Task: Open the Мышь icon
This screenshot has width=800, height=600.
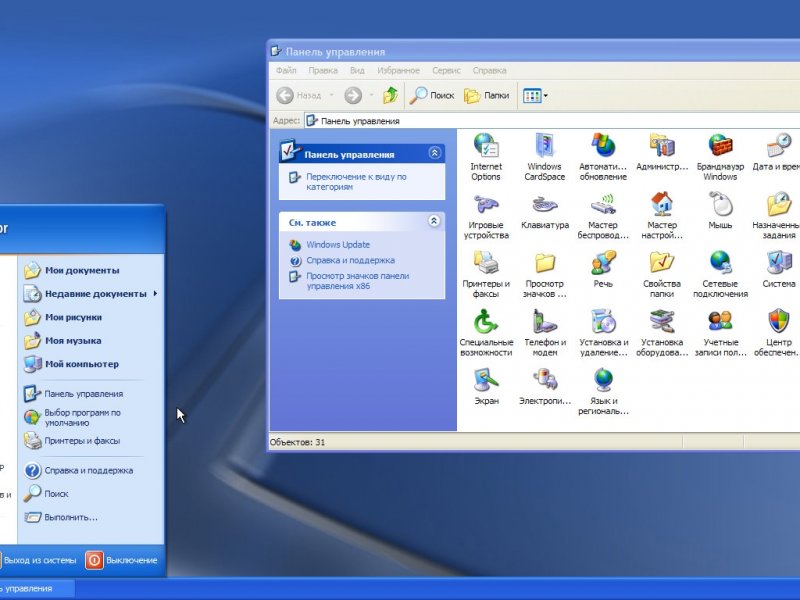Action: [720, 211]
